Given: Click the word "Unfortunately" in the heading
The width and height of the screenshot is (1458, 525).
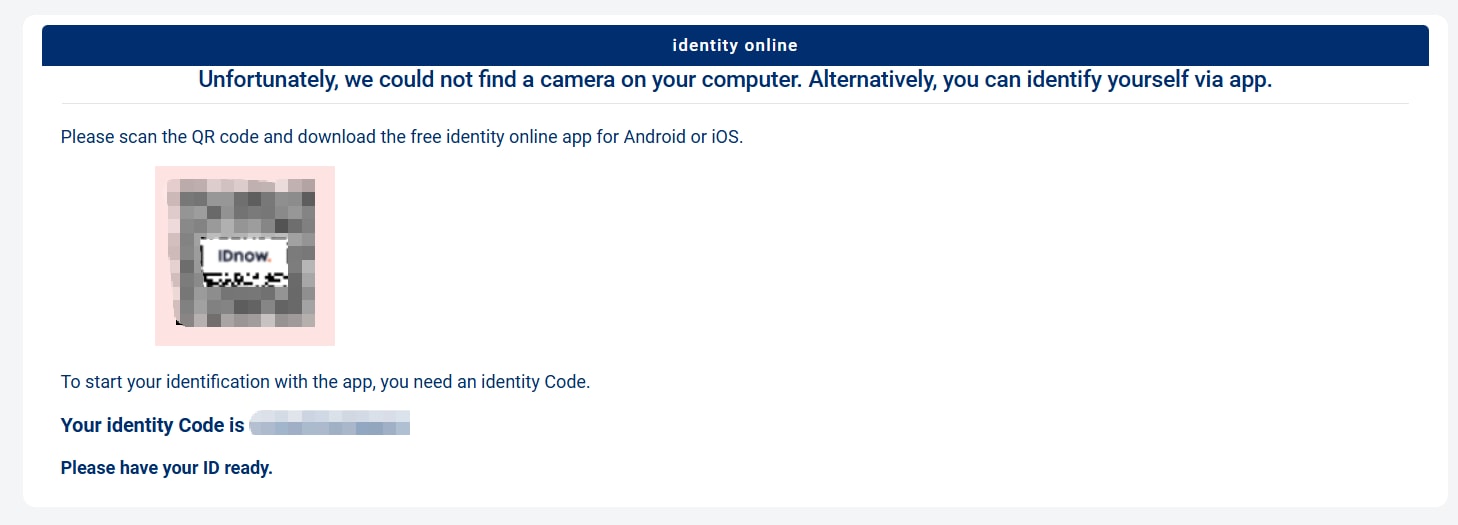Looking at the screenshot, I should 265,80.
